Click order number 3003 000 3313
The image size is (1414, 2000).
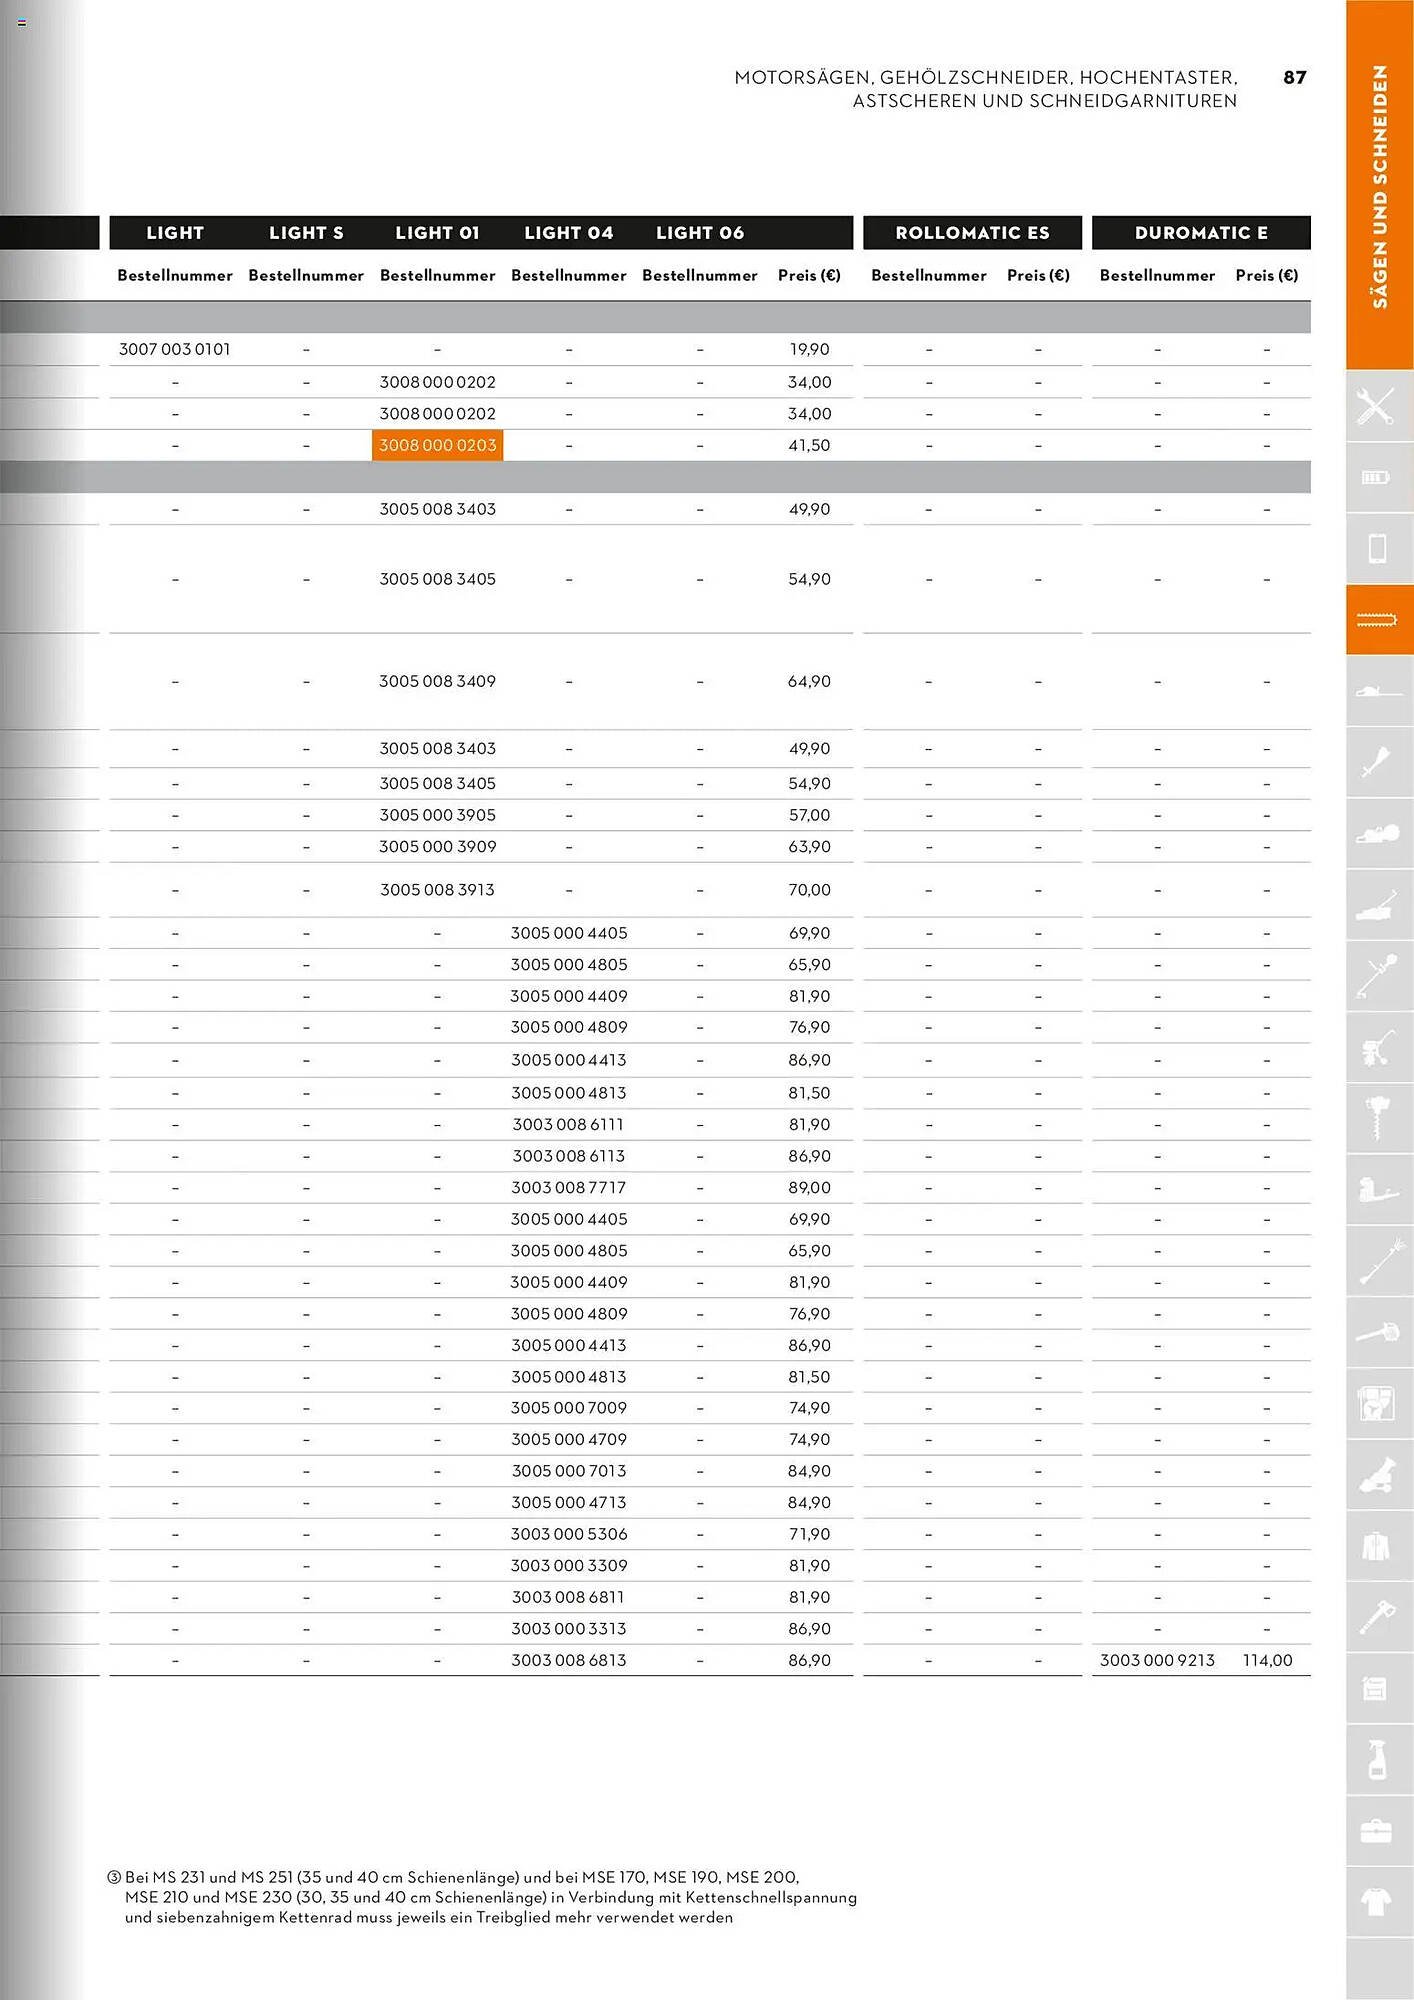[569, 1629]
